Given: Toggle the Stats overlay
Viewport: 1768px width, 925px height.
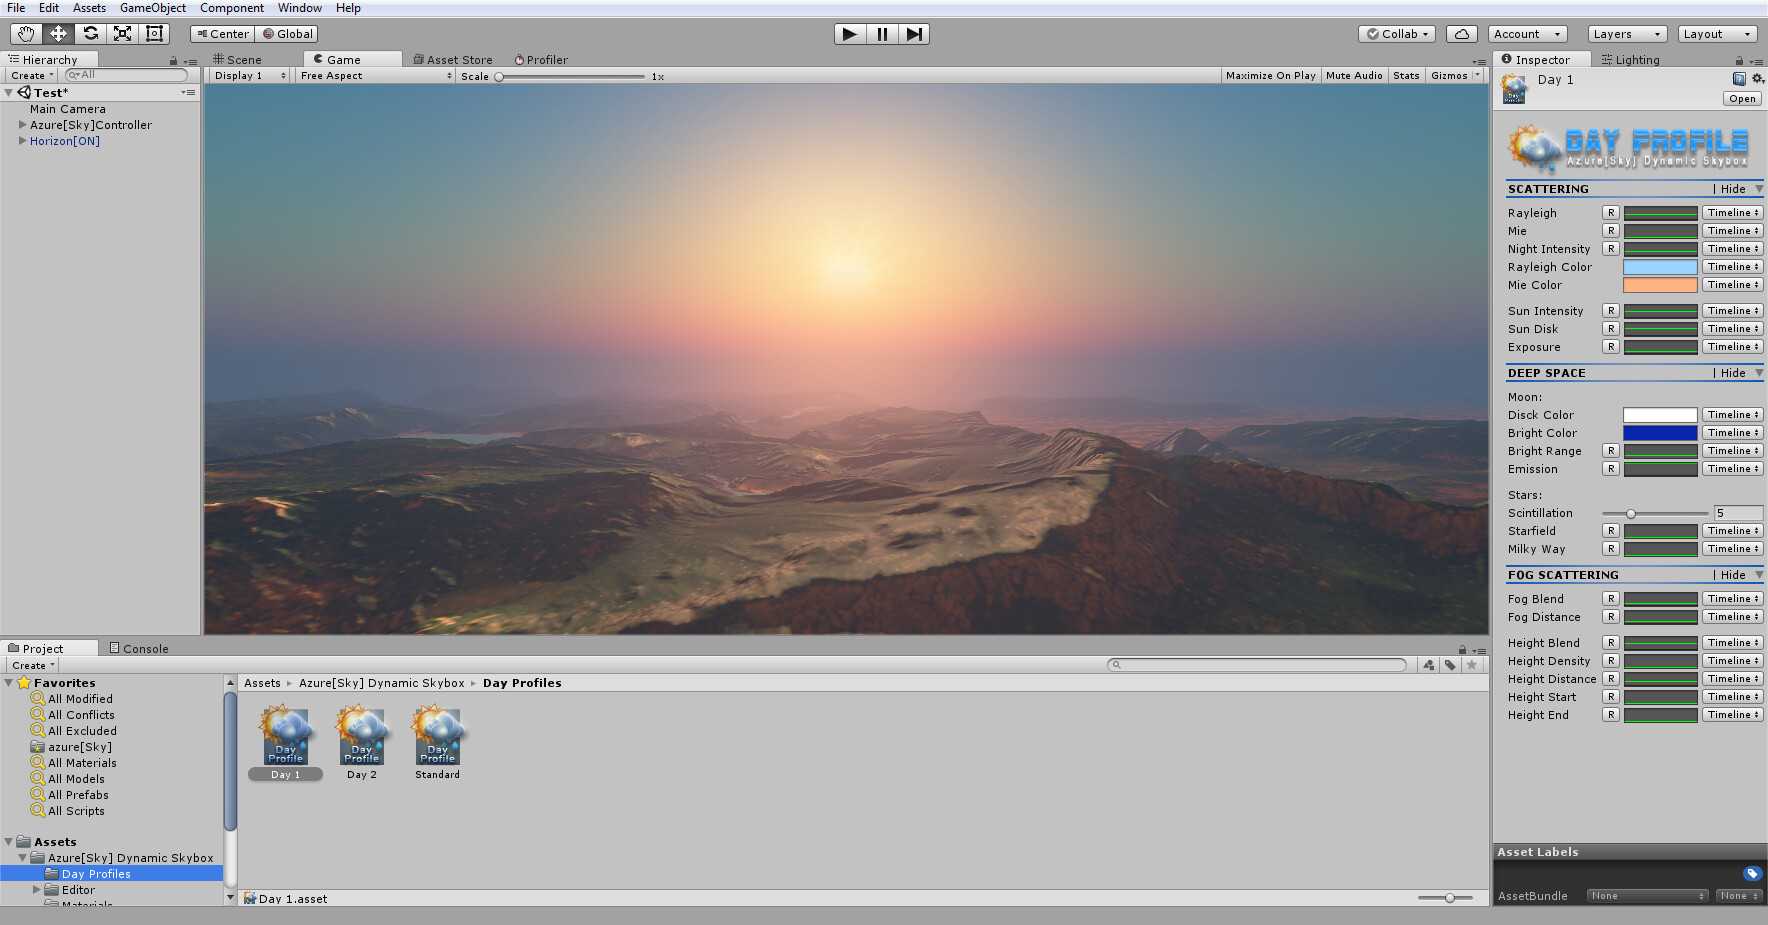Looking at the screenshot, I should pos(1406,75).
